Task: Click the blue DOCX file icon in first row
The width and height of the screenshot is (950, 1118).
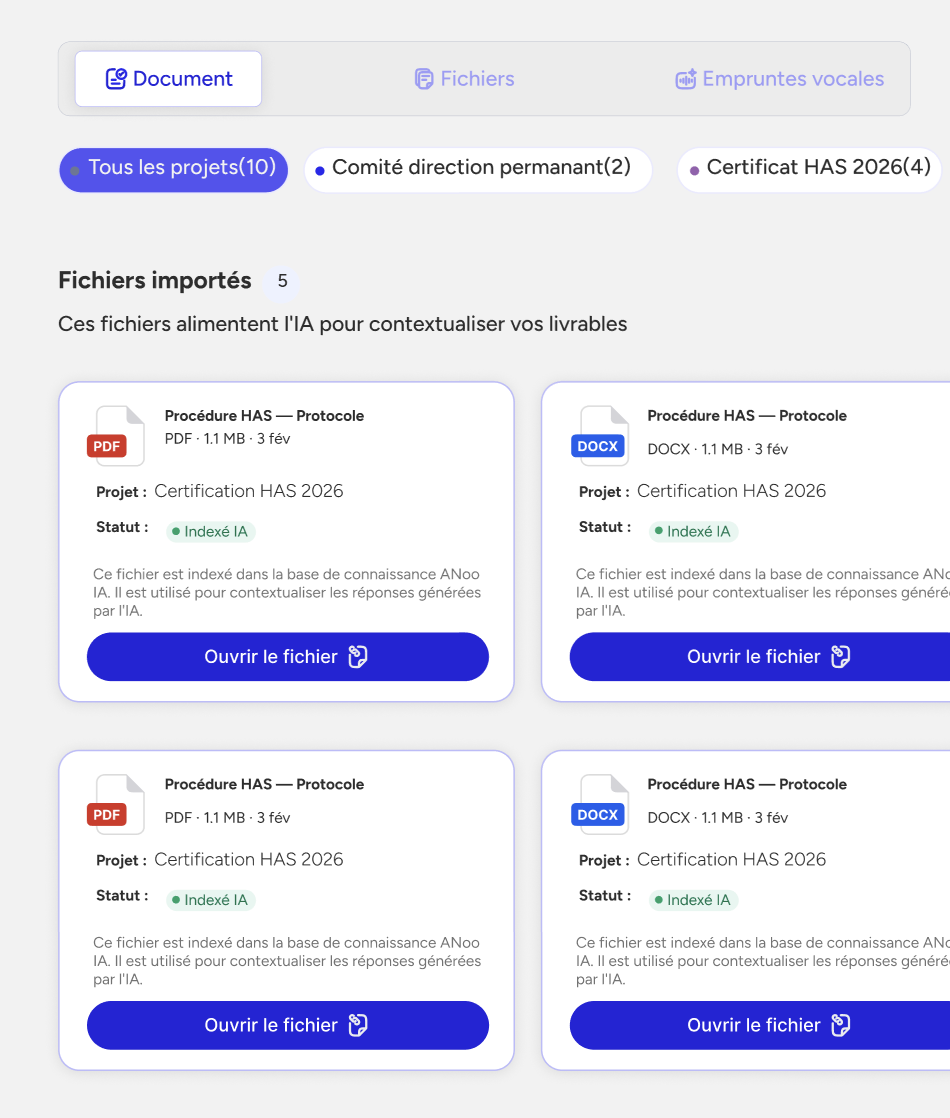Action: pyautogui.click(x=600, y=436)
